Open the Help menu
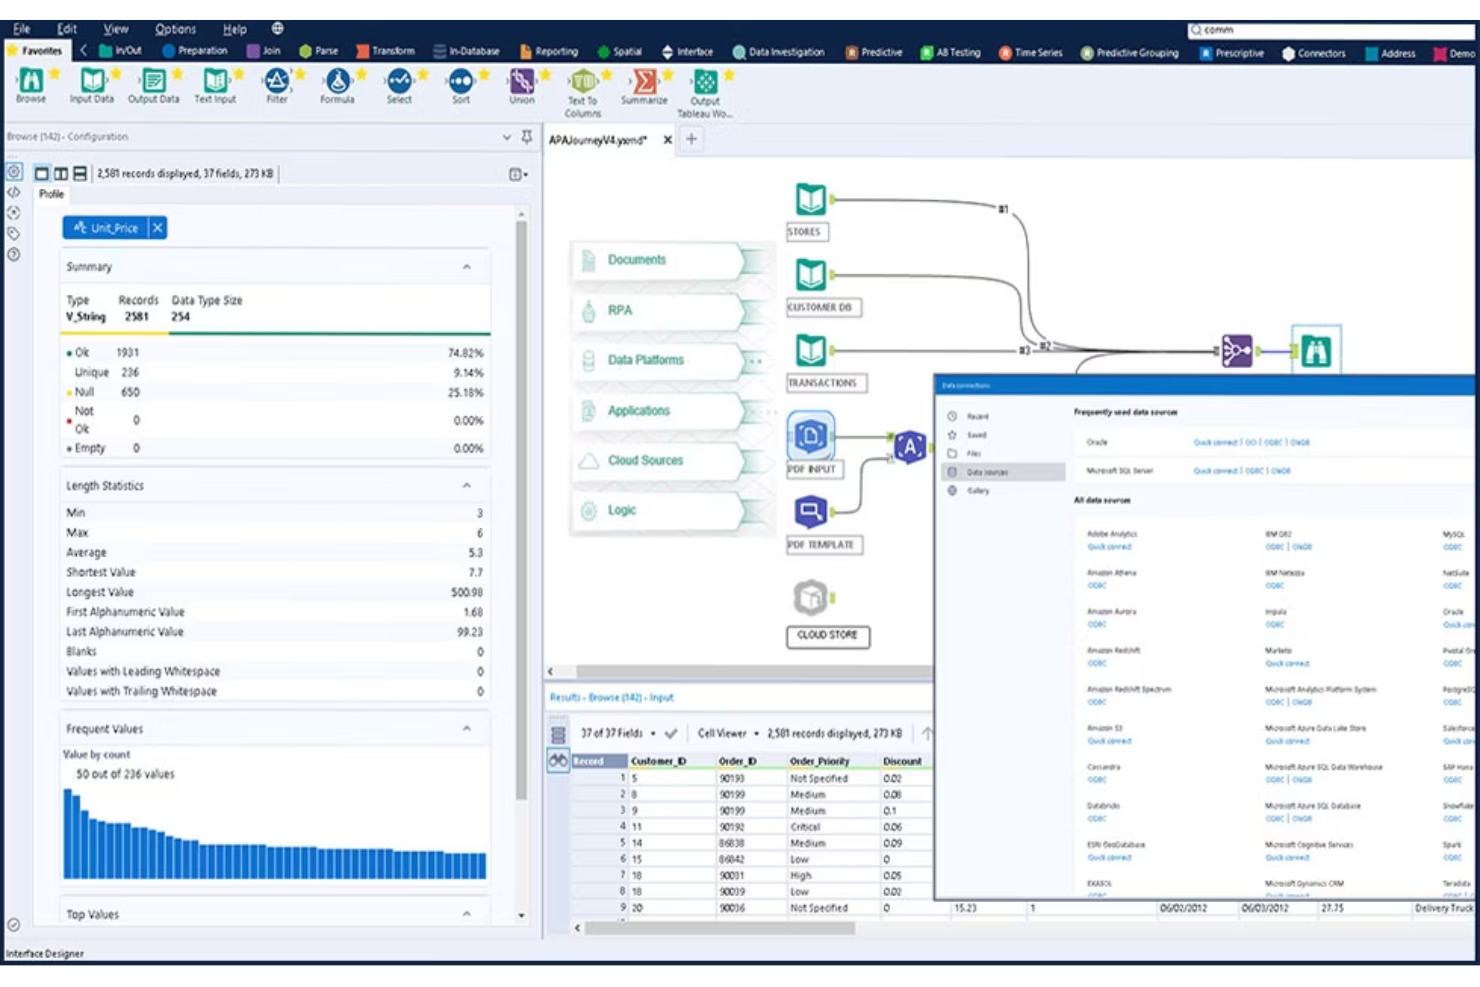The width and height of the screenshot is (1480, 987). tap(235, 29)
